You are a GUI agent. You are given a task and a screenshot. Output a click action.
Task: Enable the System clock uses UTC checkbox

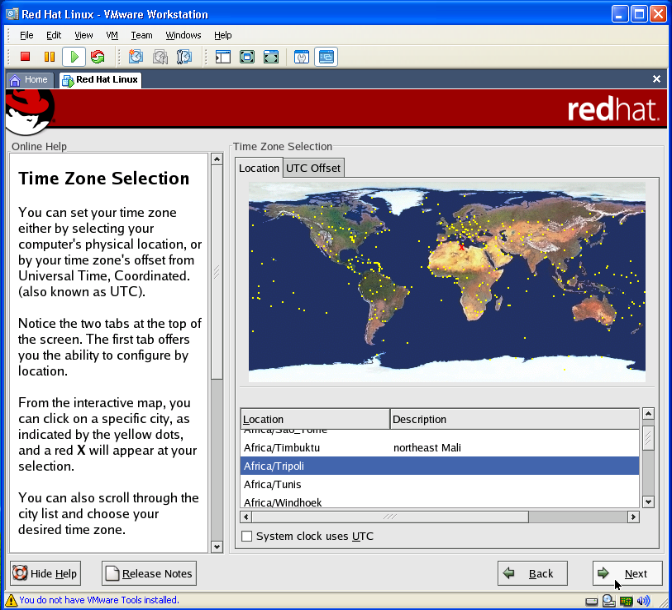click(247, 537)
